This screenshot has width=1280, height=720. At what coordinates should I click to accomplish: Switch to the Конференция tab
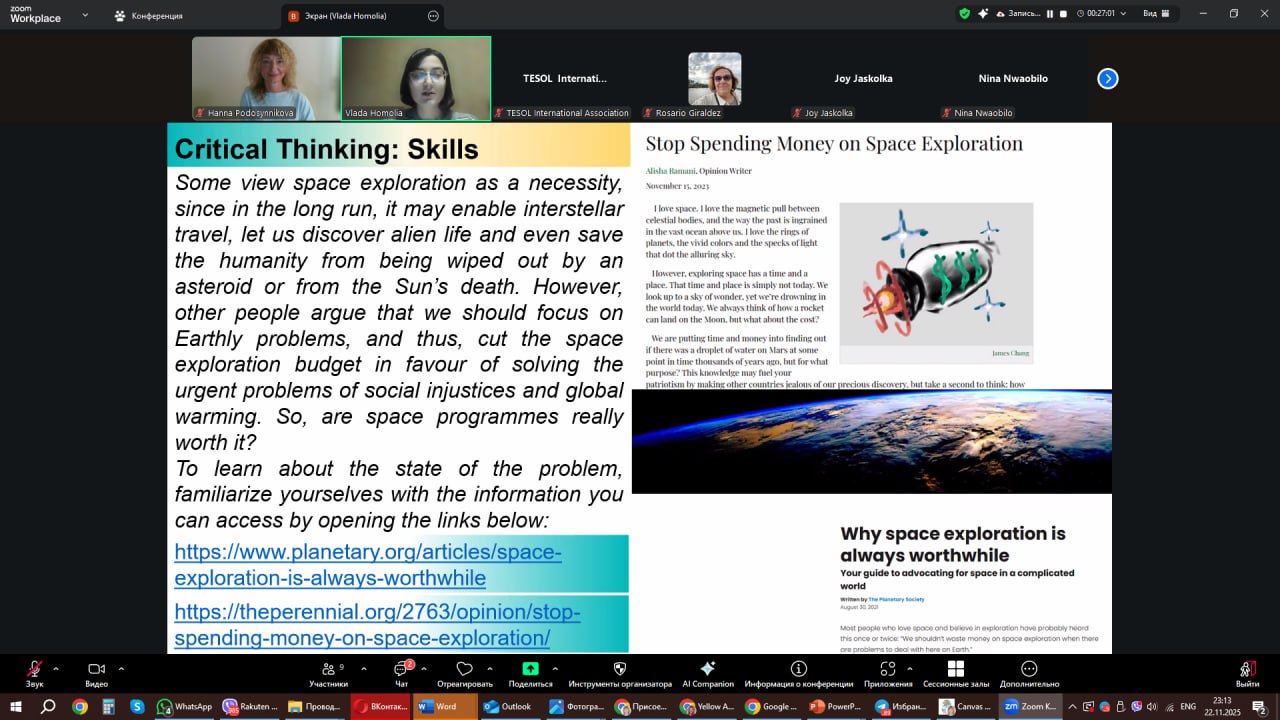point(148,16)
